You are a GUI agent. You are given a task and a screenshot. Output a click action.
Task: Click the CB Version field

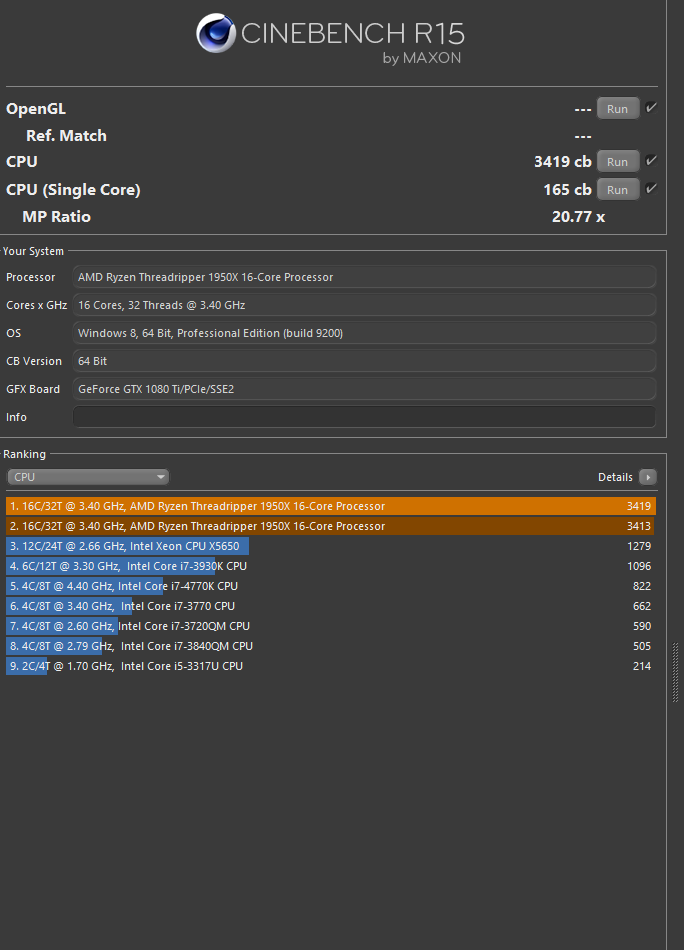pyautogui.click(x=364, y=360)
